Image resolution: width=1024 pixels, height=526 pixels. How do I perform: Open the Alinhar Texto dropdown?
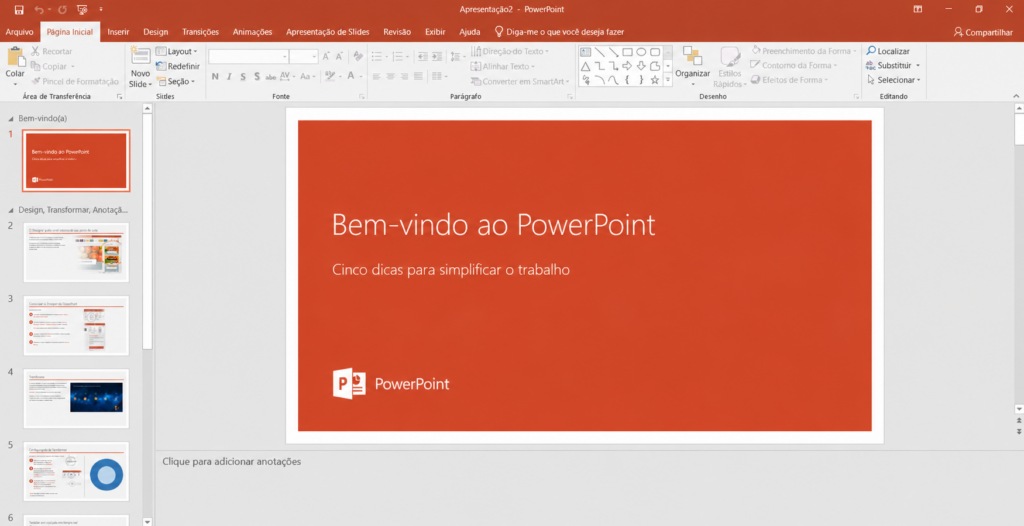point(503,66)
